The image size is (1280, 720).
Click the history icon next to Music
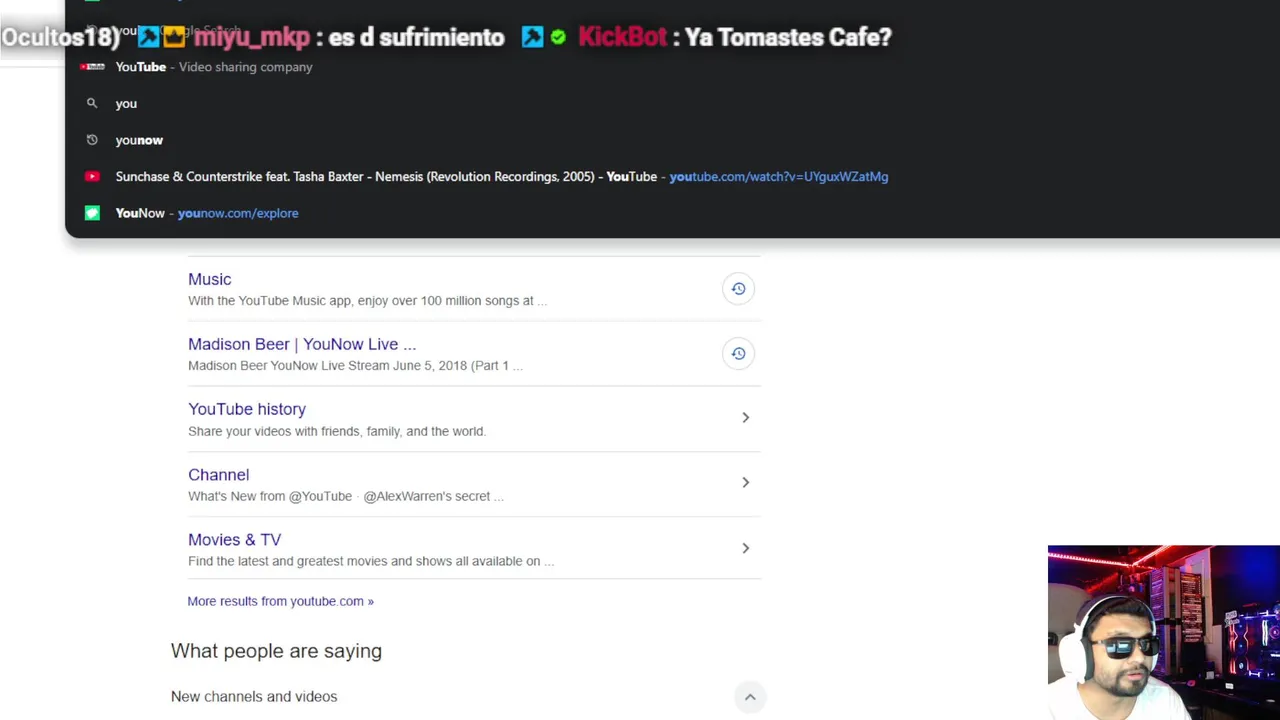click(738, 288)
